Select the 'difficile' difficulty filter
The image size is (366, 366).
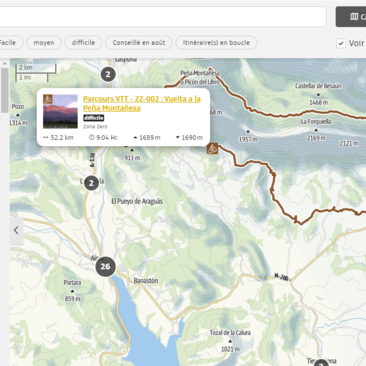[x=83, y=43]
